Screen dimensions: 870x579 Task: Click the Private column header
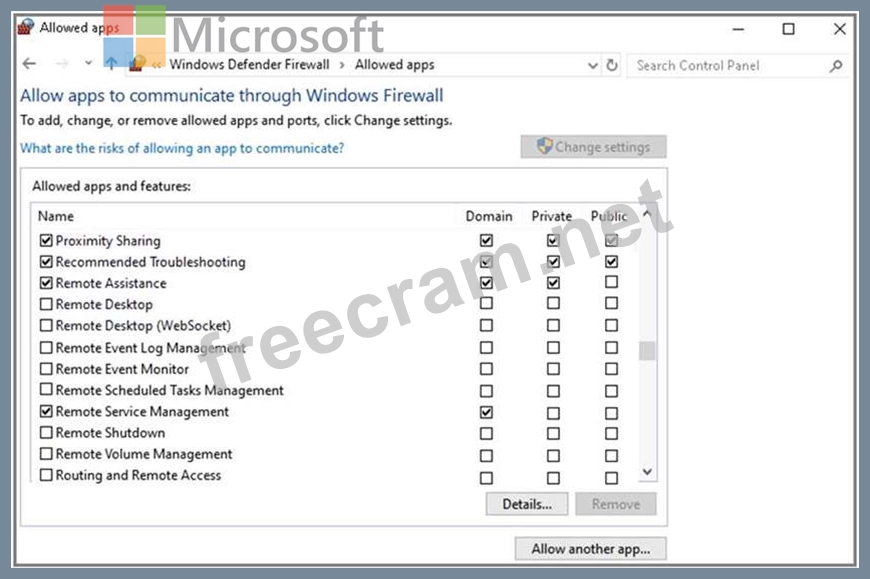tap(552, 216)
